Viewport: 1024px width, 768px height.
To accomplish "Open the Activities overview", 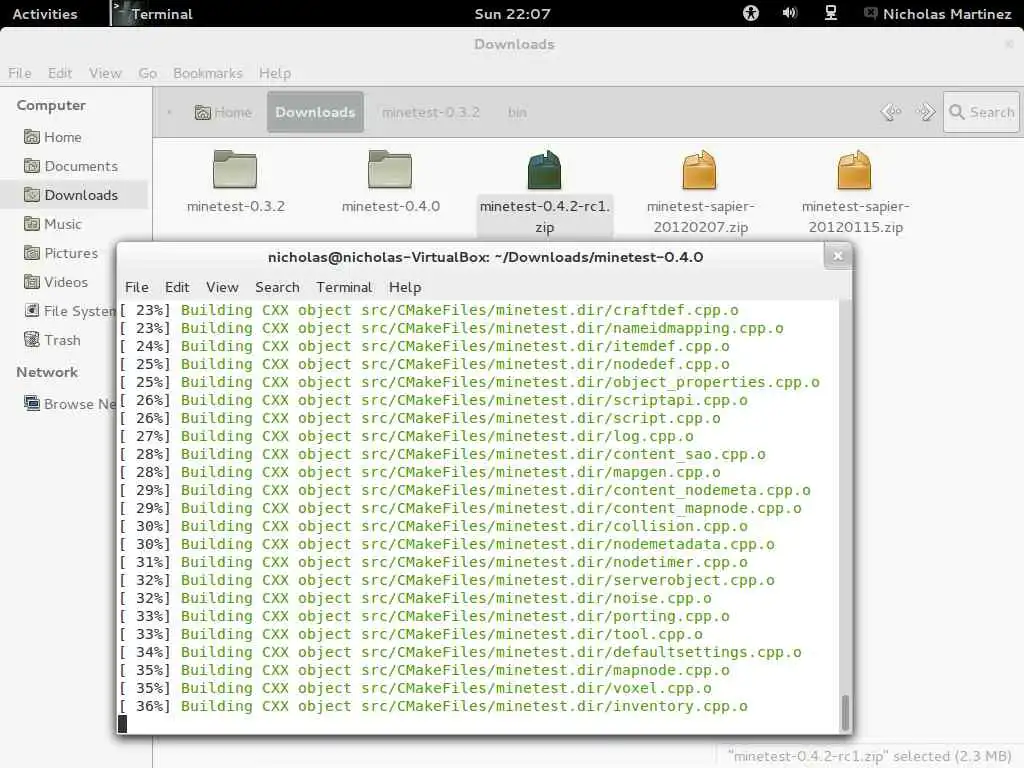I will click(44, 14).
